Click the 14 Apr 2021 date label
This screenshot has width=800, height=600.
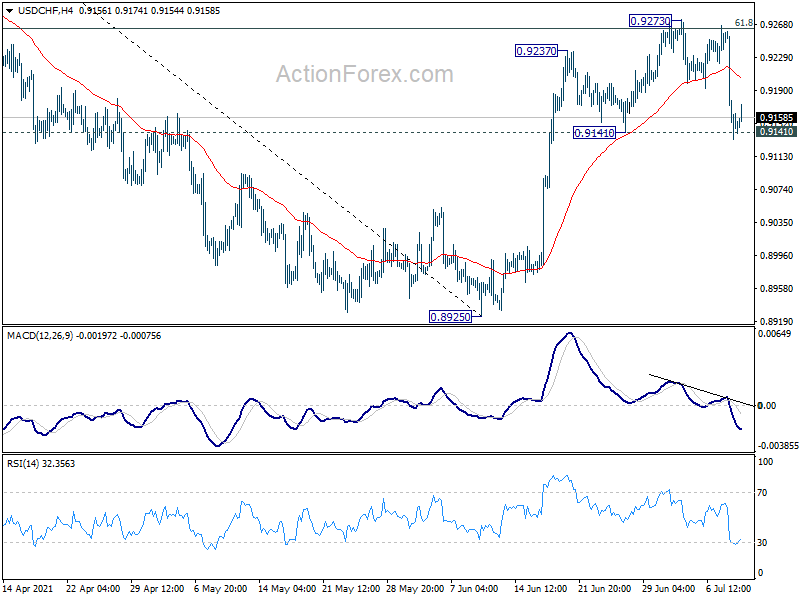click(x=28, y=588)
